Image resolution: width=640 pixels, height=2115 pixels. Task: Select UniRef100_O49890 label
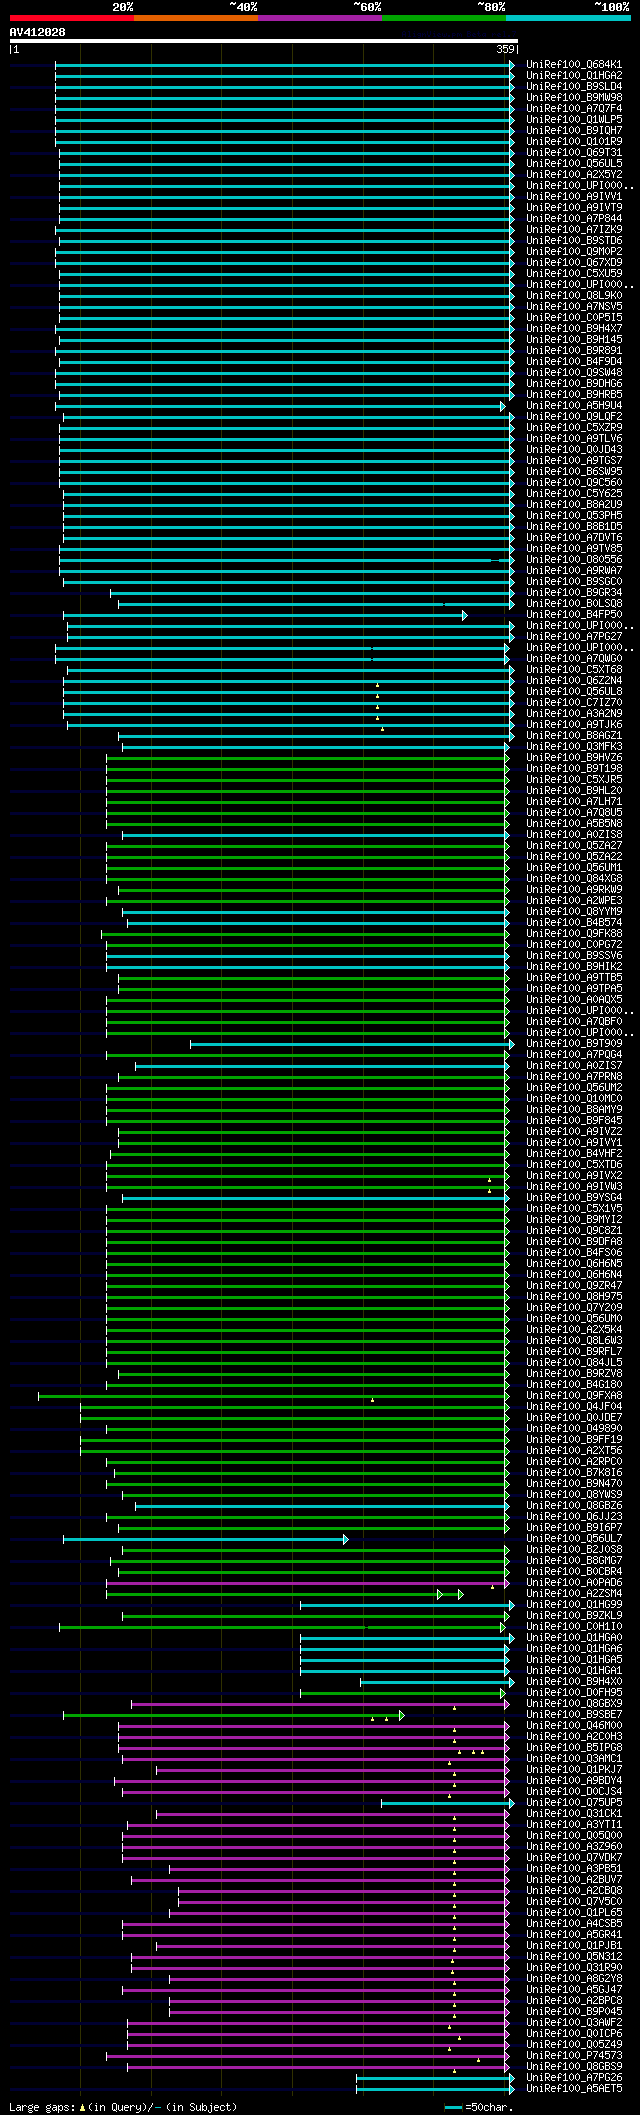point(574,1428)
